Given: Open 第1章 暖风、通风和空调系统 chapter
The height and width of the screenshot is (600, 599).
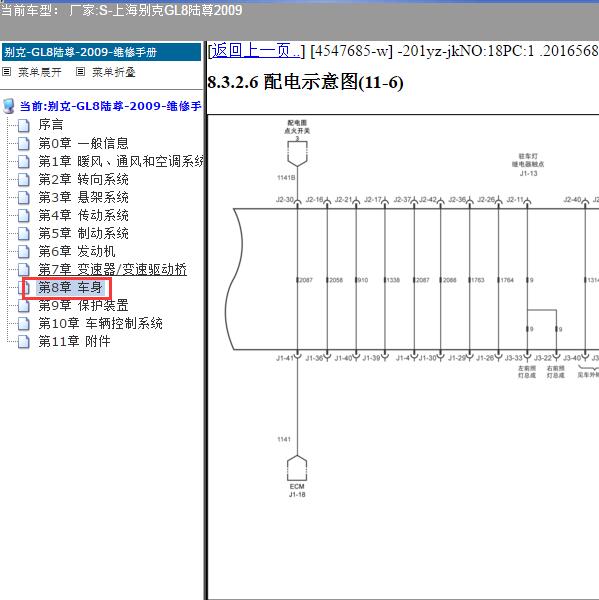Looking at the screenshot, I should point(121,161).
